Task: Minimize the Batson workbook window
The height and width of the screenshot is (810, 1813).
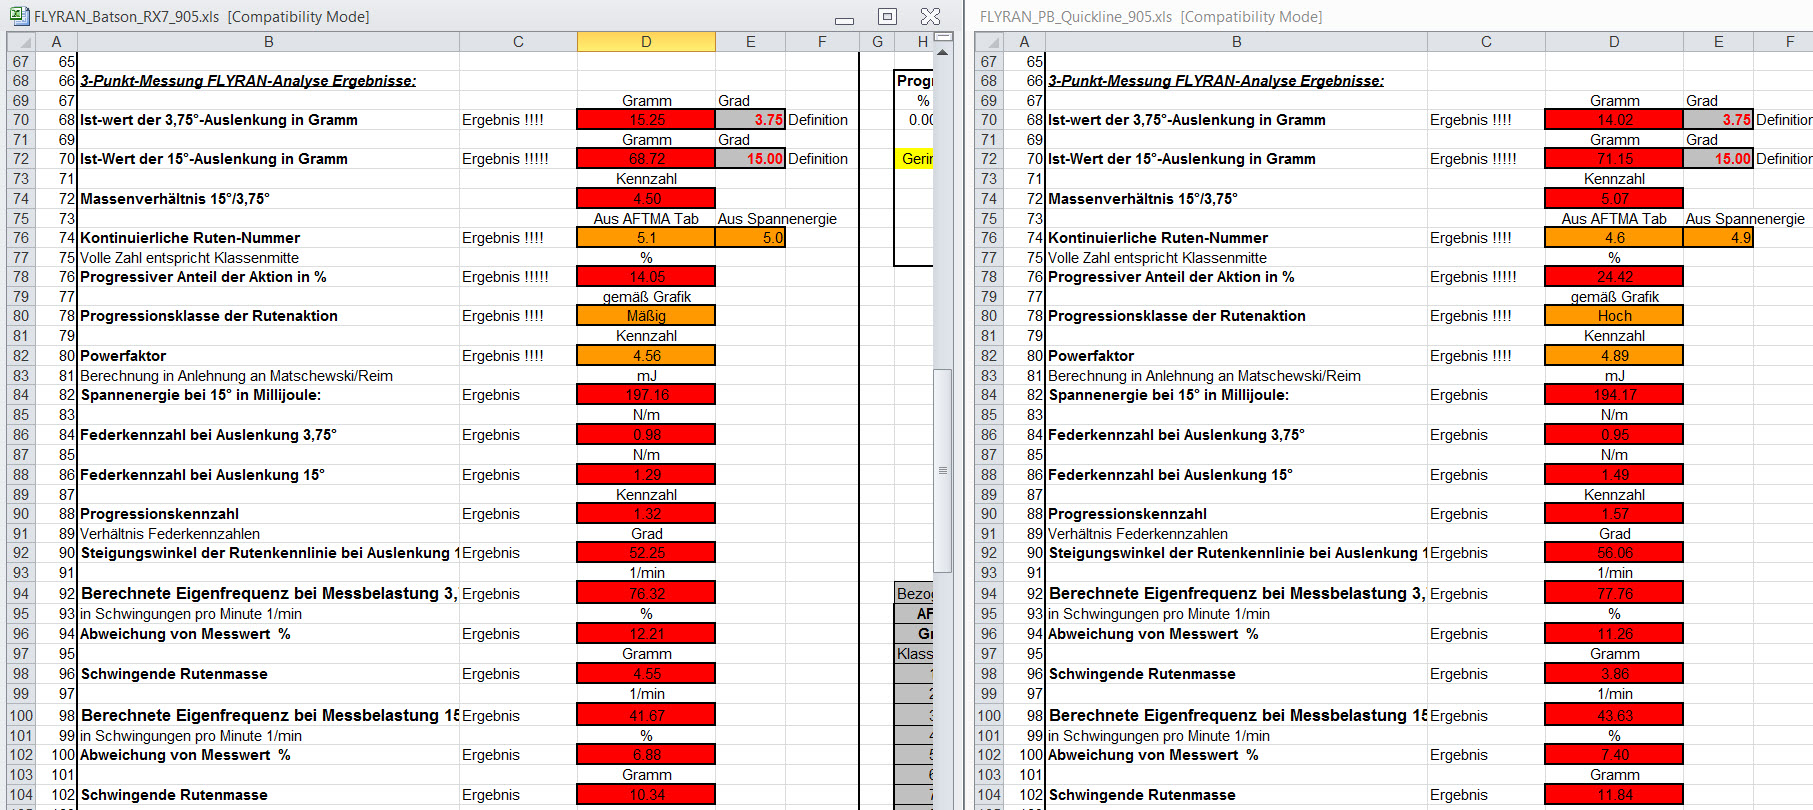Action: (x=845, y=17)
